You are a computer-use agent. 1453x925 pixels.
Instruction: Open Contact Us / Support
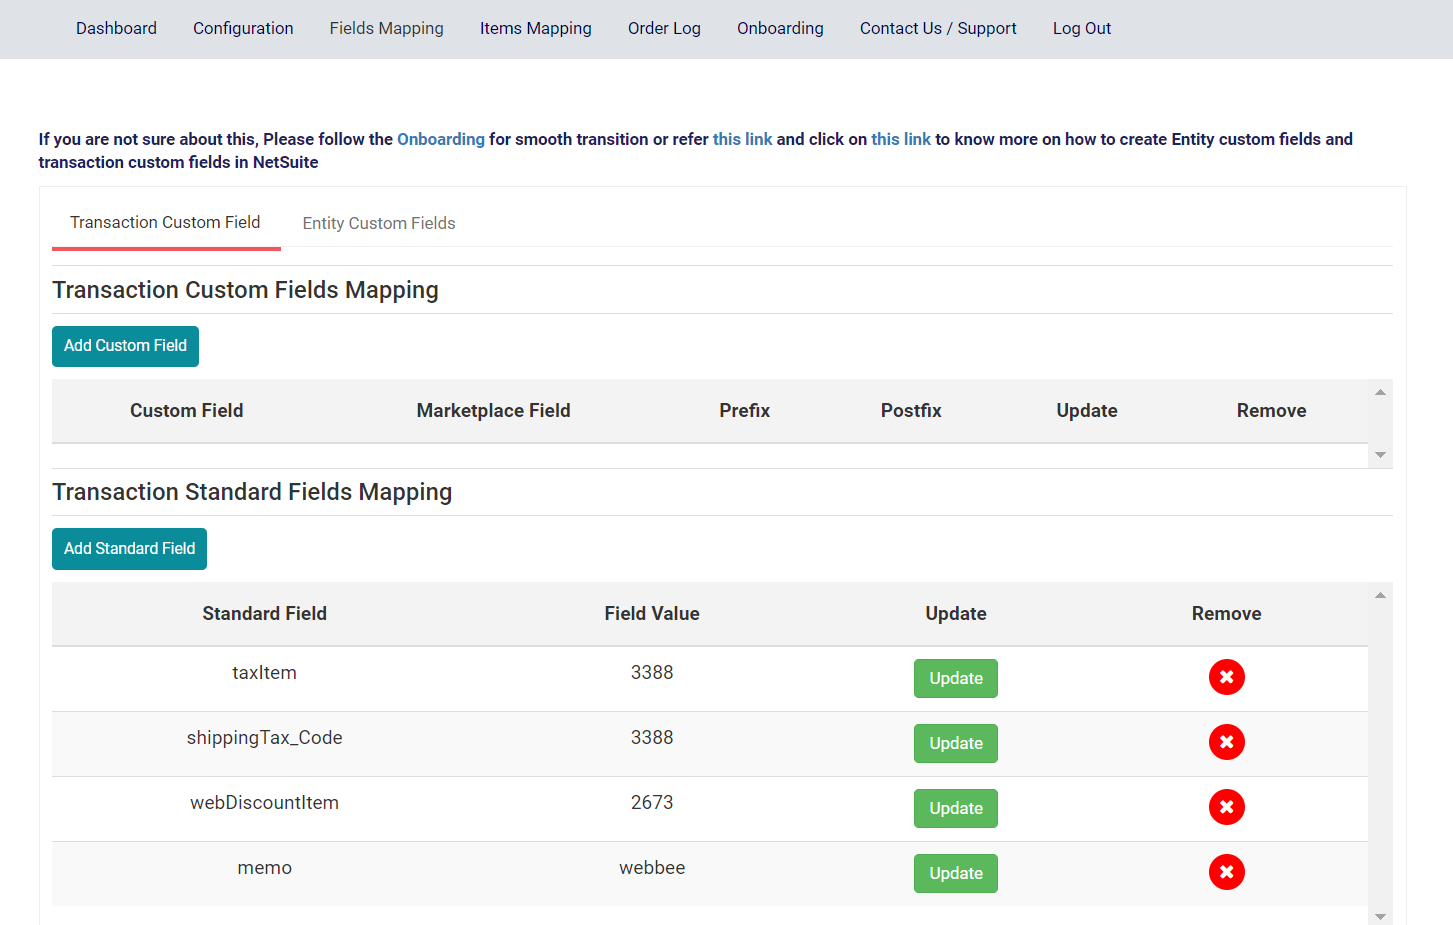coord(937,28)
